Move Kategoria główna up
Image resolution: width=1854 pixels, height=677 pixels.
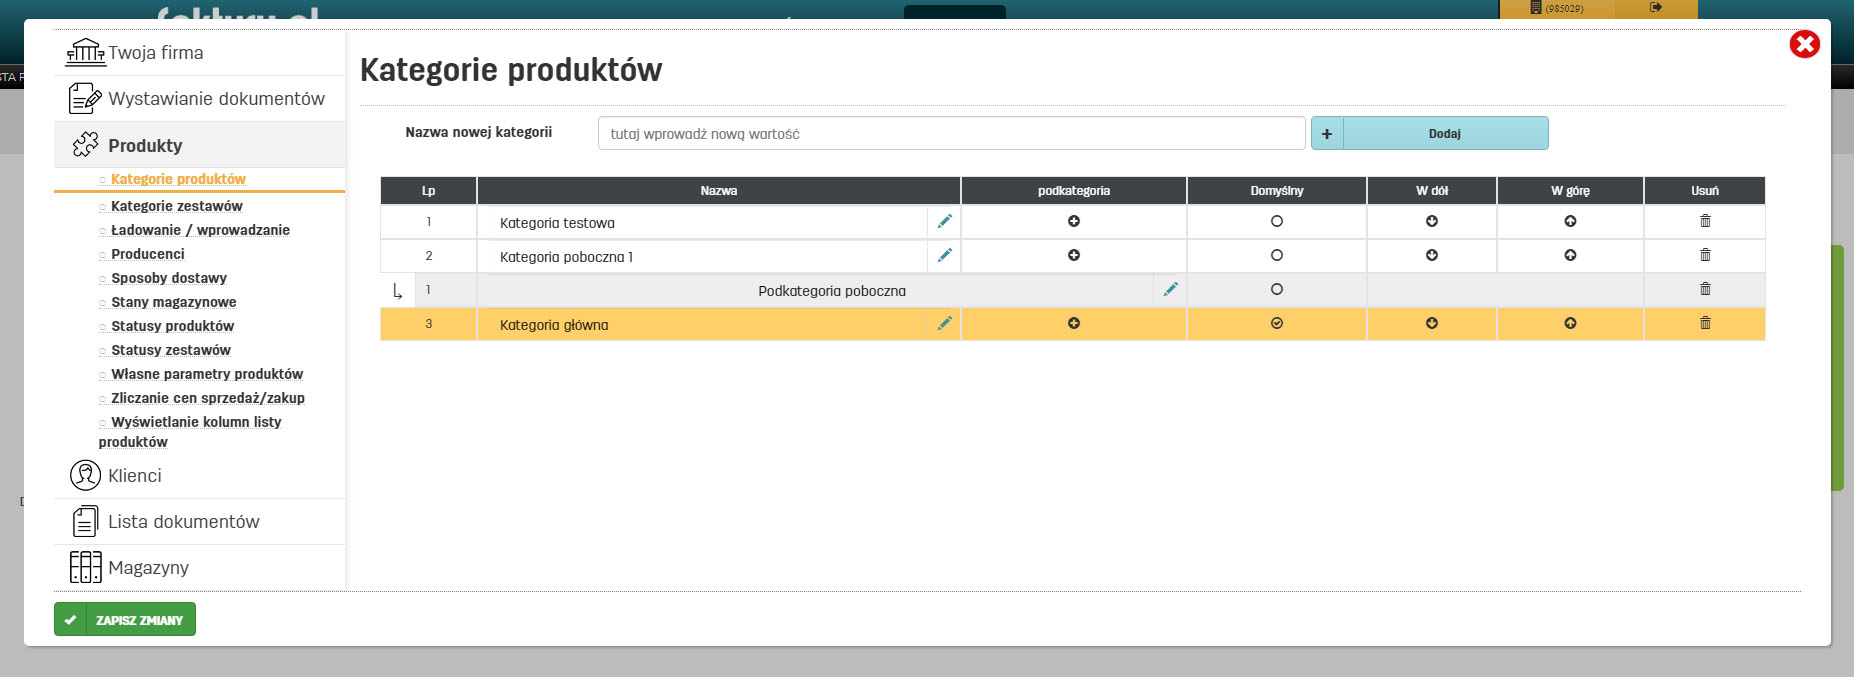(x=1570, y=323)
